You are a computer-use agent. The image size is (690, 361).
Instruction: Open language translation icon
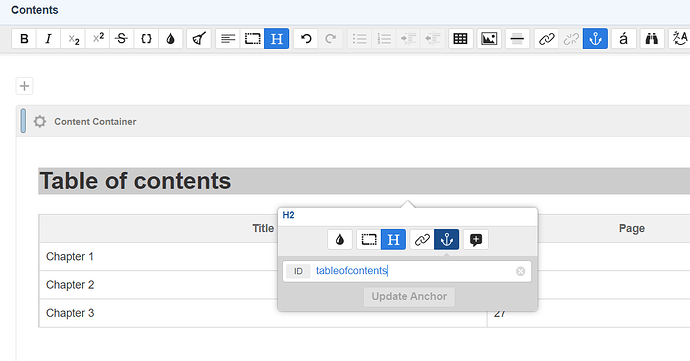click(679, 39)
